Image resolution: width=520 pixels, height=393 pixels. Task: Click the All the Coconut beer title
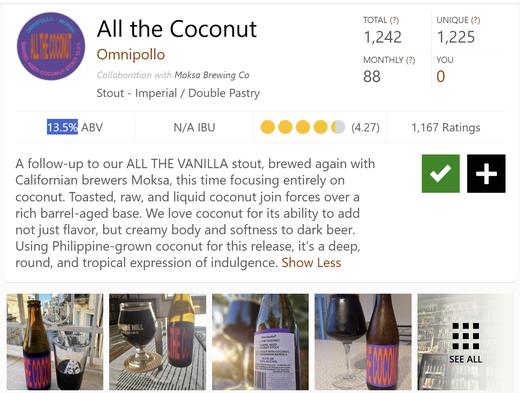pyautogui.click(x=177, y=29)
